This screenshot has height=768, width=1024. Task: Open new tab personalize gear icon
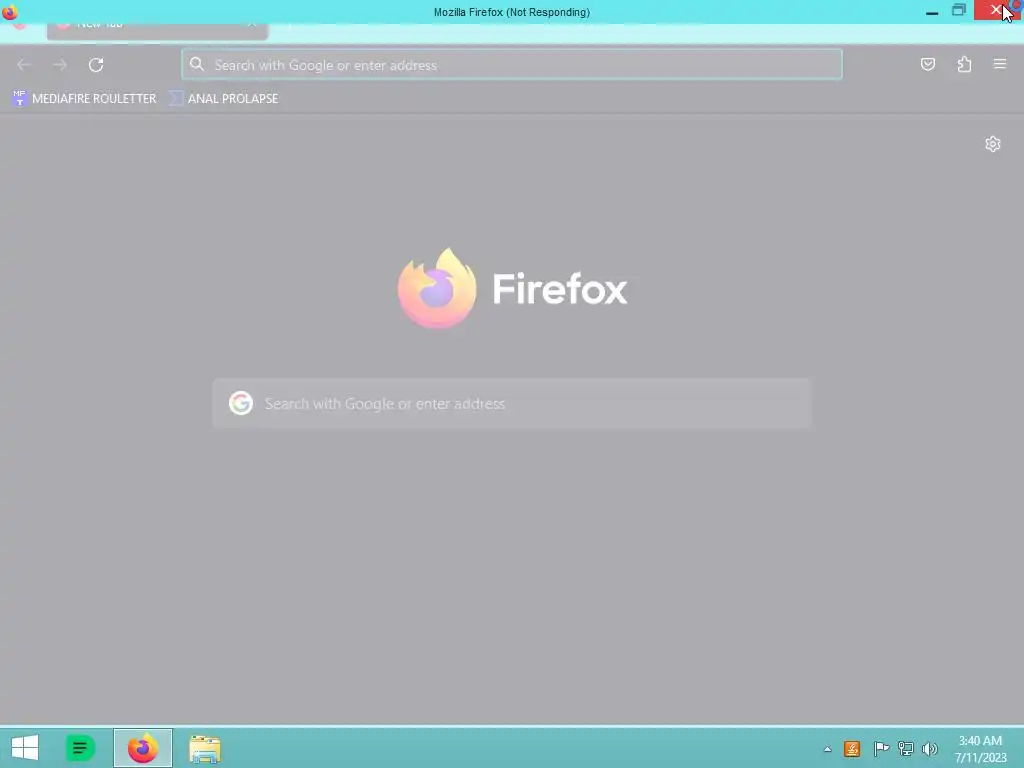993,144
